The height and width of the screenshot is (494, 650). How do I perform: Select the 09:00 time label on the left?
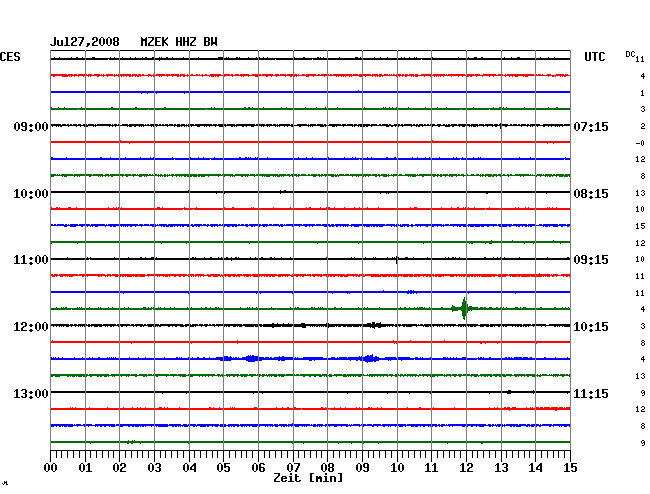pos(31,127)
